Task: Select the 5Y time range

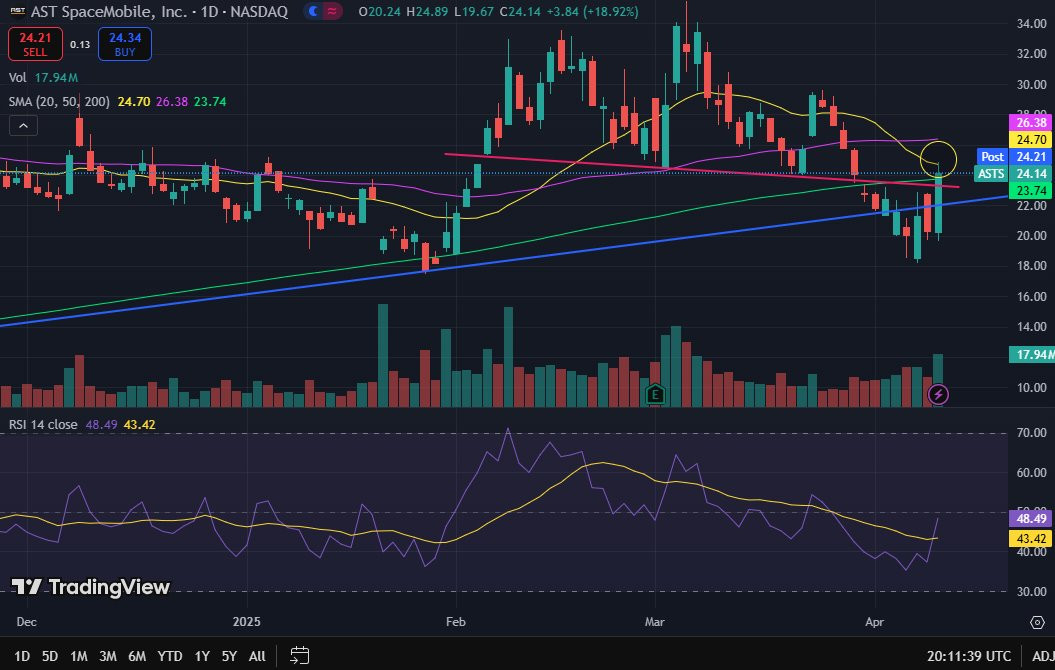Action: [x=229, y=656]
